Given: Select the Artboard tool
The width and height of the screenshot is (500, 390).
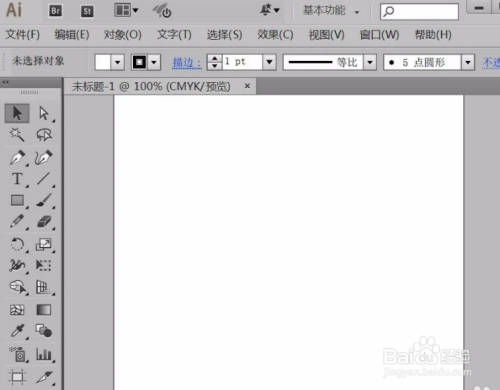Looking at the screenshot, I should point(17,377).
